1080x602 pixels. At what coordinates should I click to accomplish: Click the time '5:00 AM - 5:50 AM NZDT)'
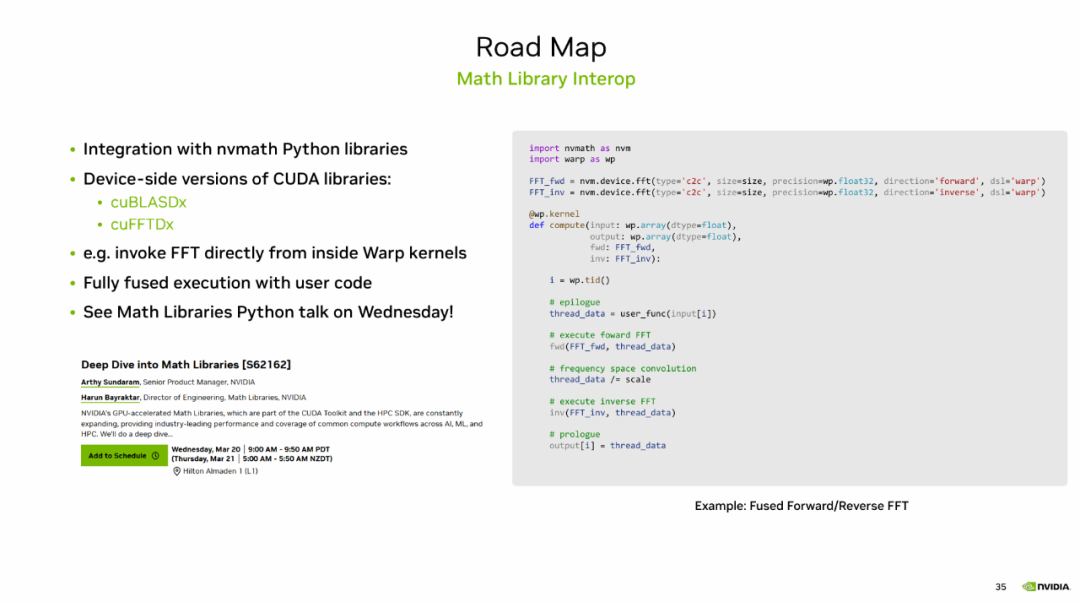tap(287, 459)
